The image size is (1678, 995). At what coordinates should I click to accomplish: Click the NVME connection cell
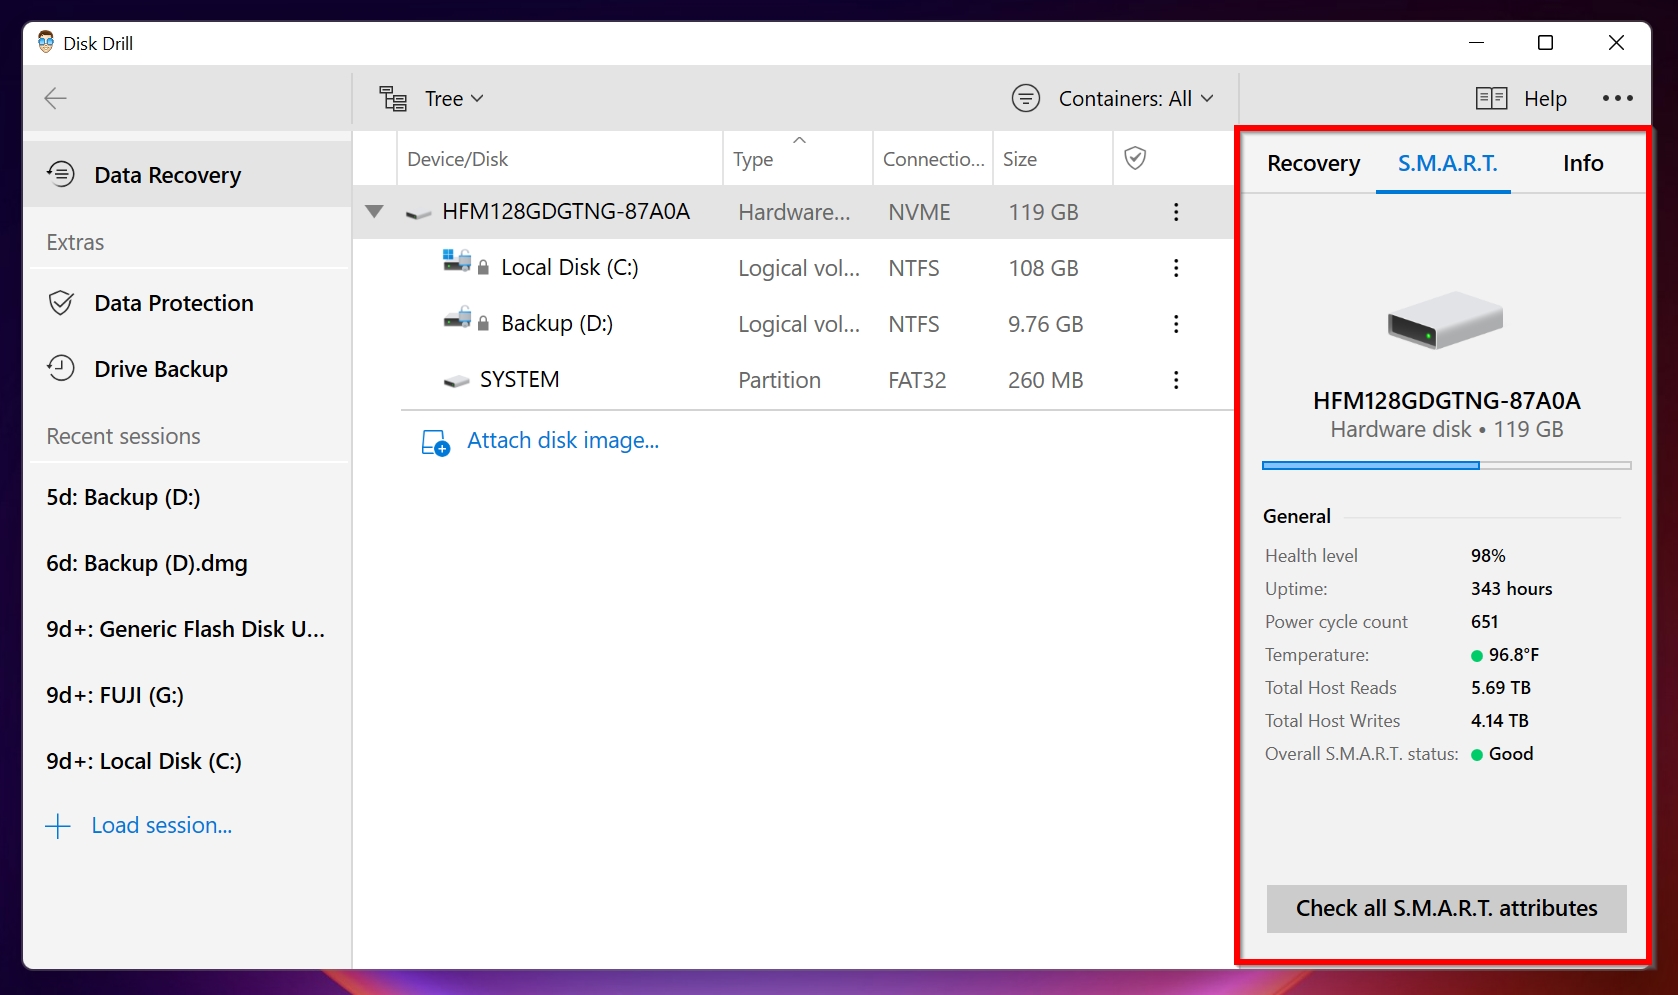tap(919, 212)
